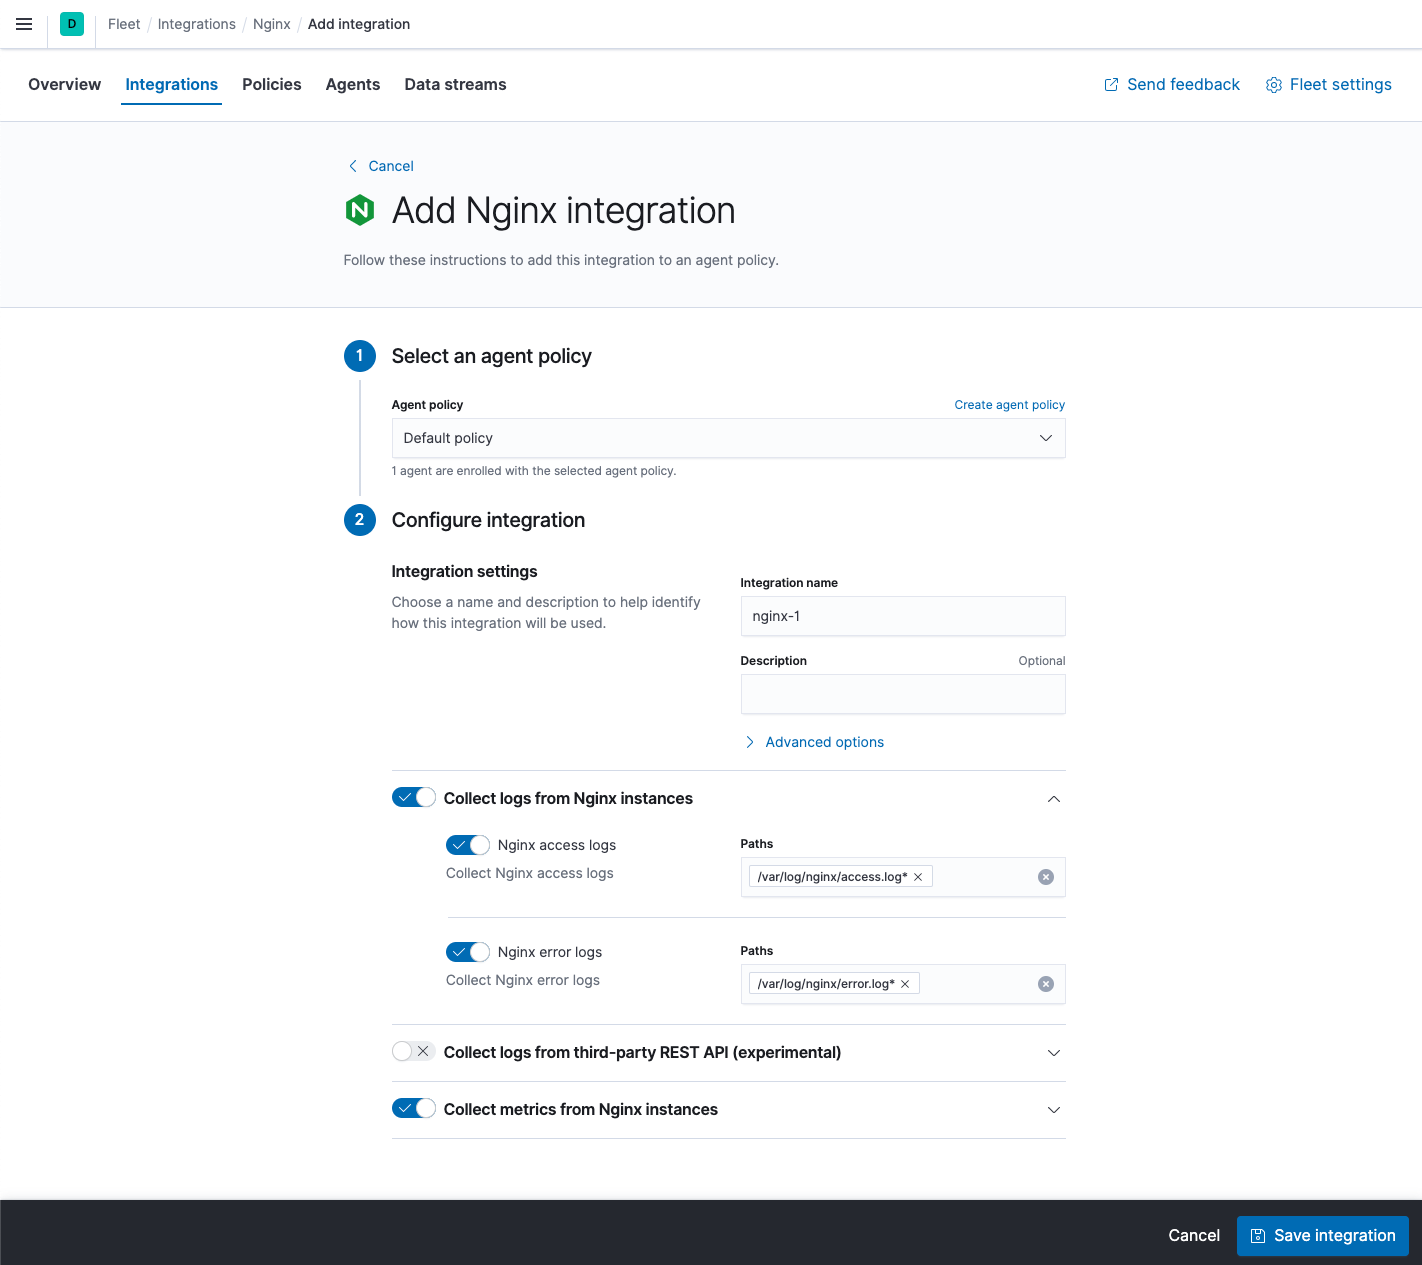Open Fleet settings via the gear icon

[1273, 85]
